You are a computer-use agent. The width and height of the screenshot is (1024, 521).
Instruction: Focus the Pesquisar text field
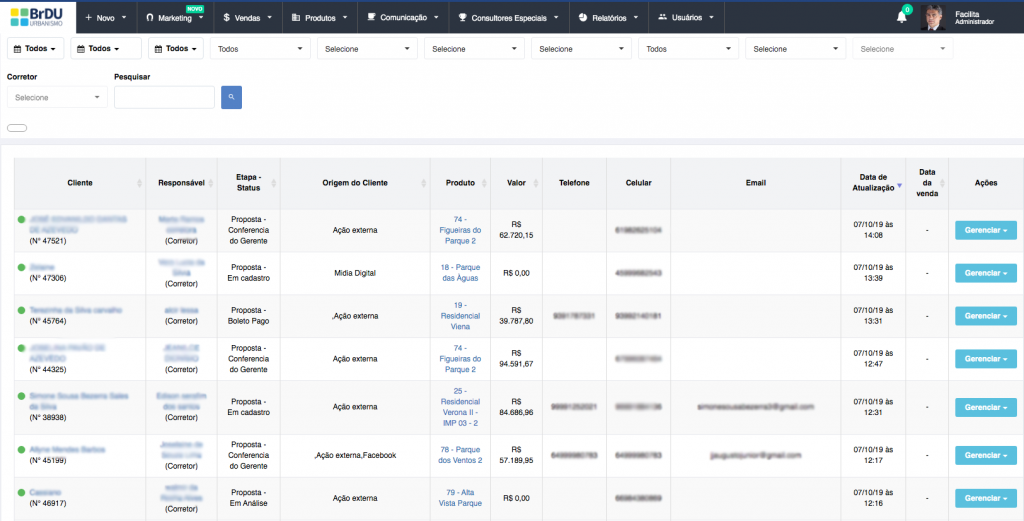tap(164, 97)
